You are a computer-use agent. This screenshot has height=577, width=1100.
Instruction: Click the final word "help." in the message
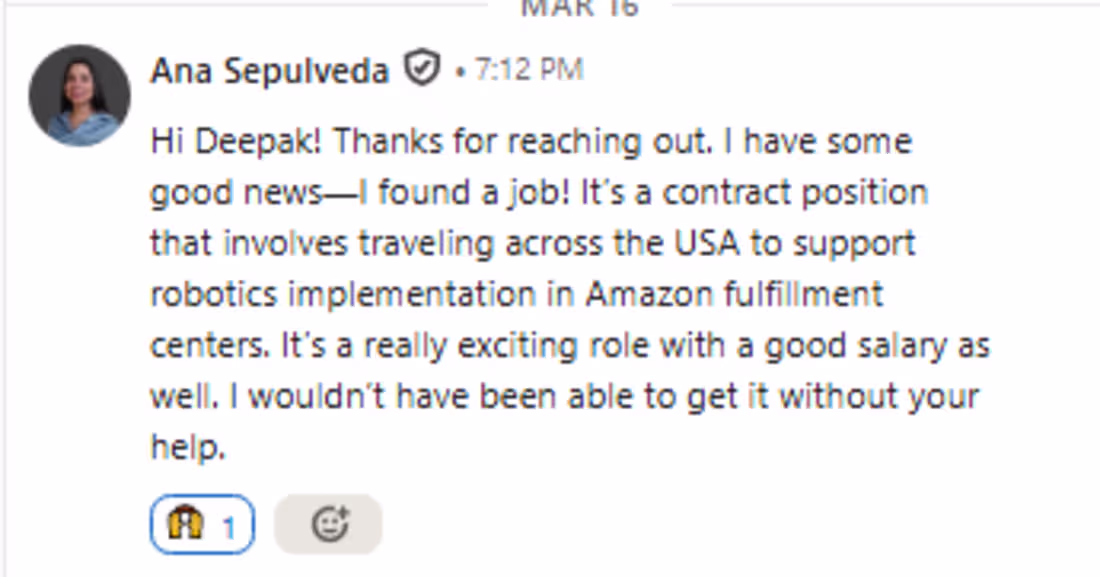coord(188,446)
